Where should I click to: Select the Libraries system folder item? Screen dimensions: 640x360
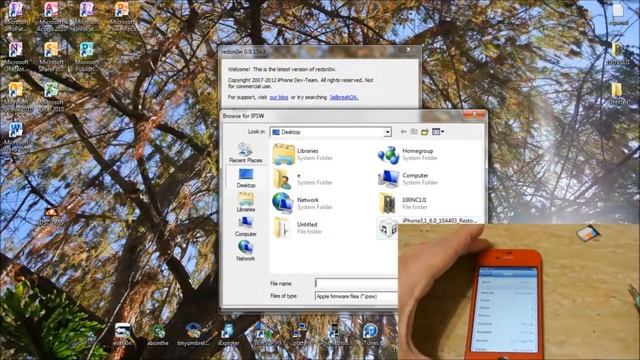(x=303, y=154)
